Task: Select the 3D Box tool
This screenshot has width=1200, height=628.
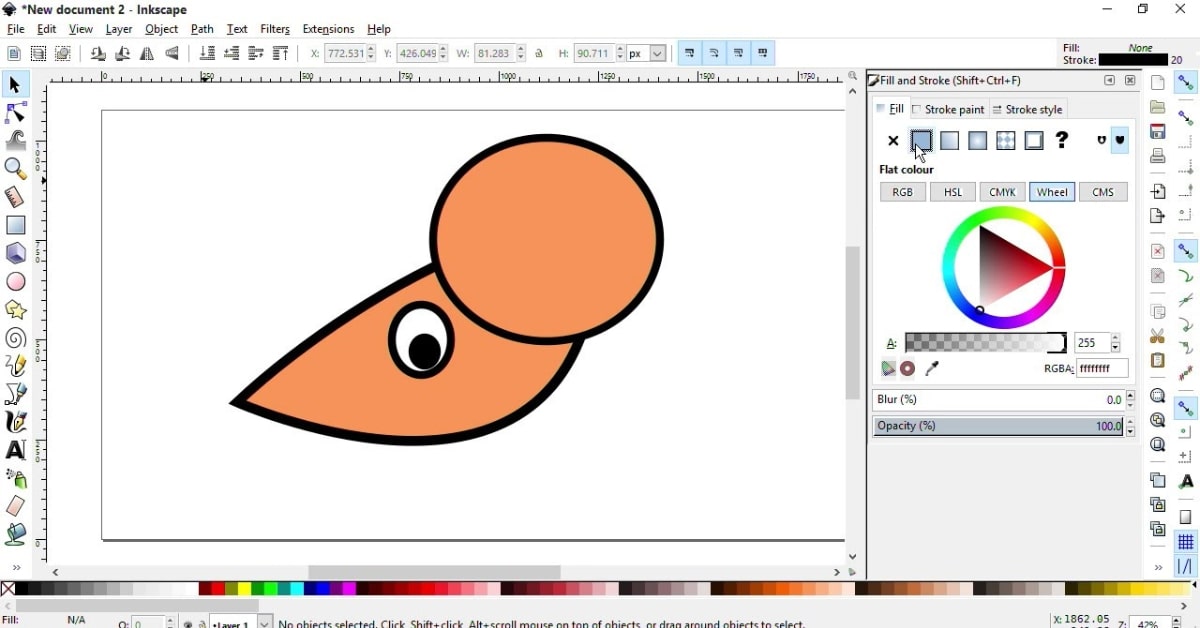Action: (x=15, y=254)
